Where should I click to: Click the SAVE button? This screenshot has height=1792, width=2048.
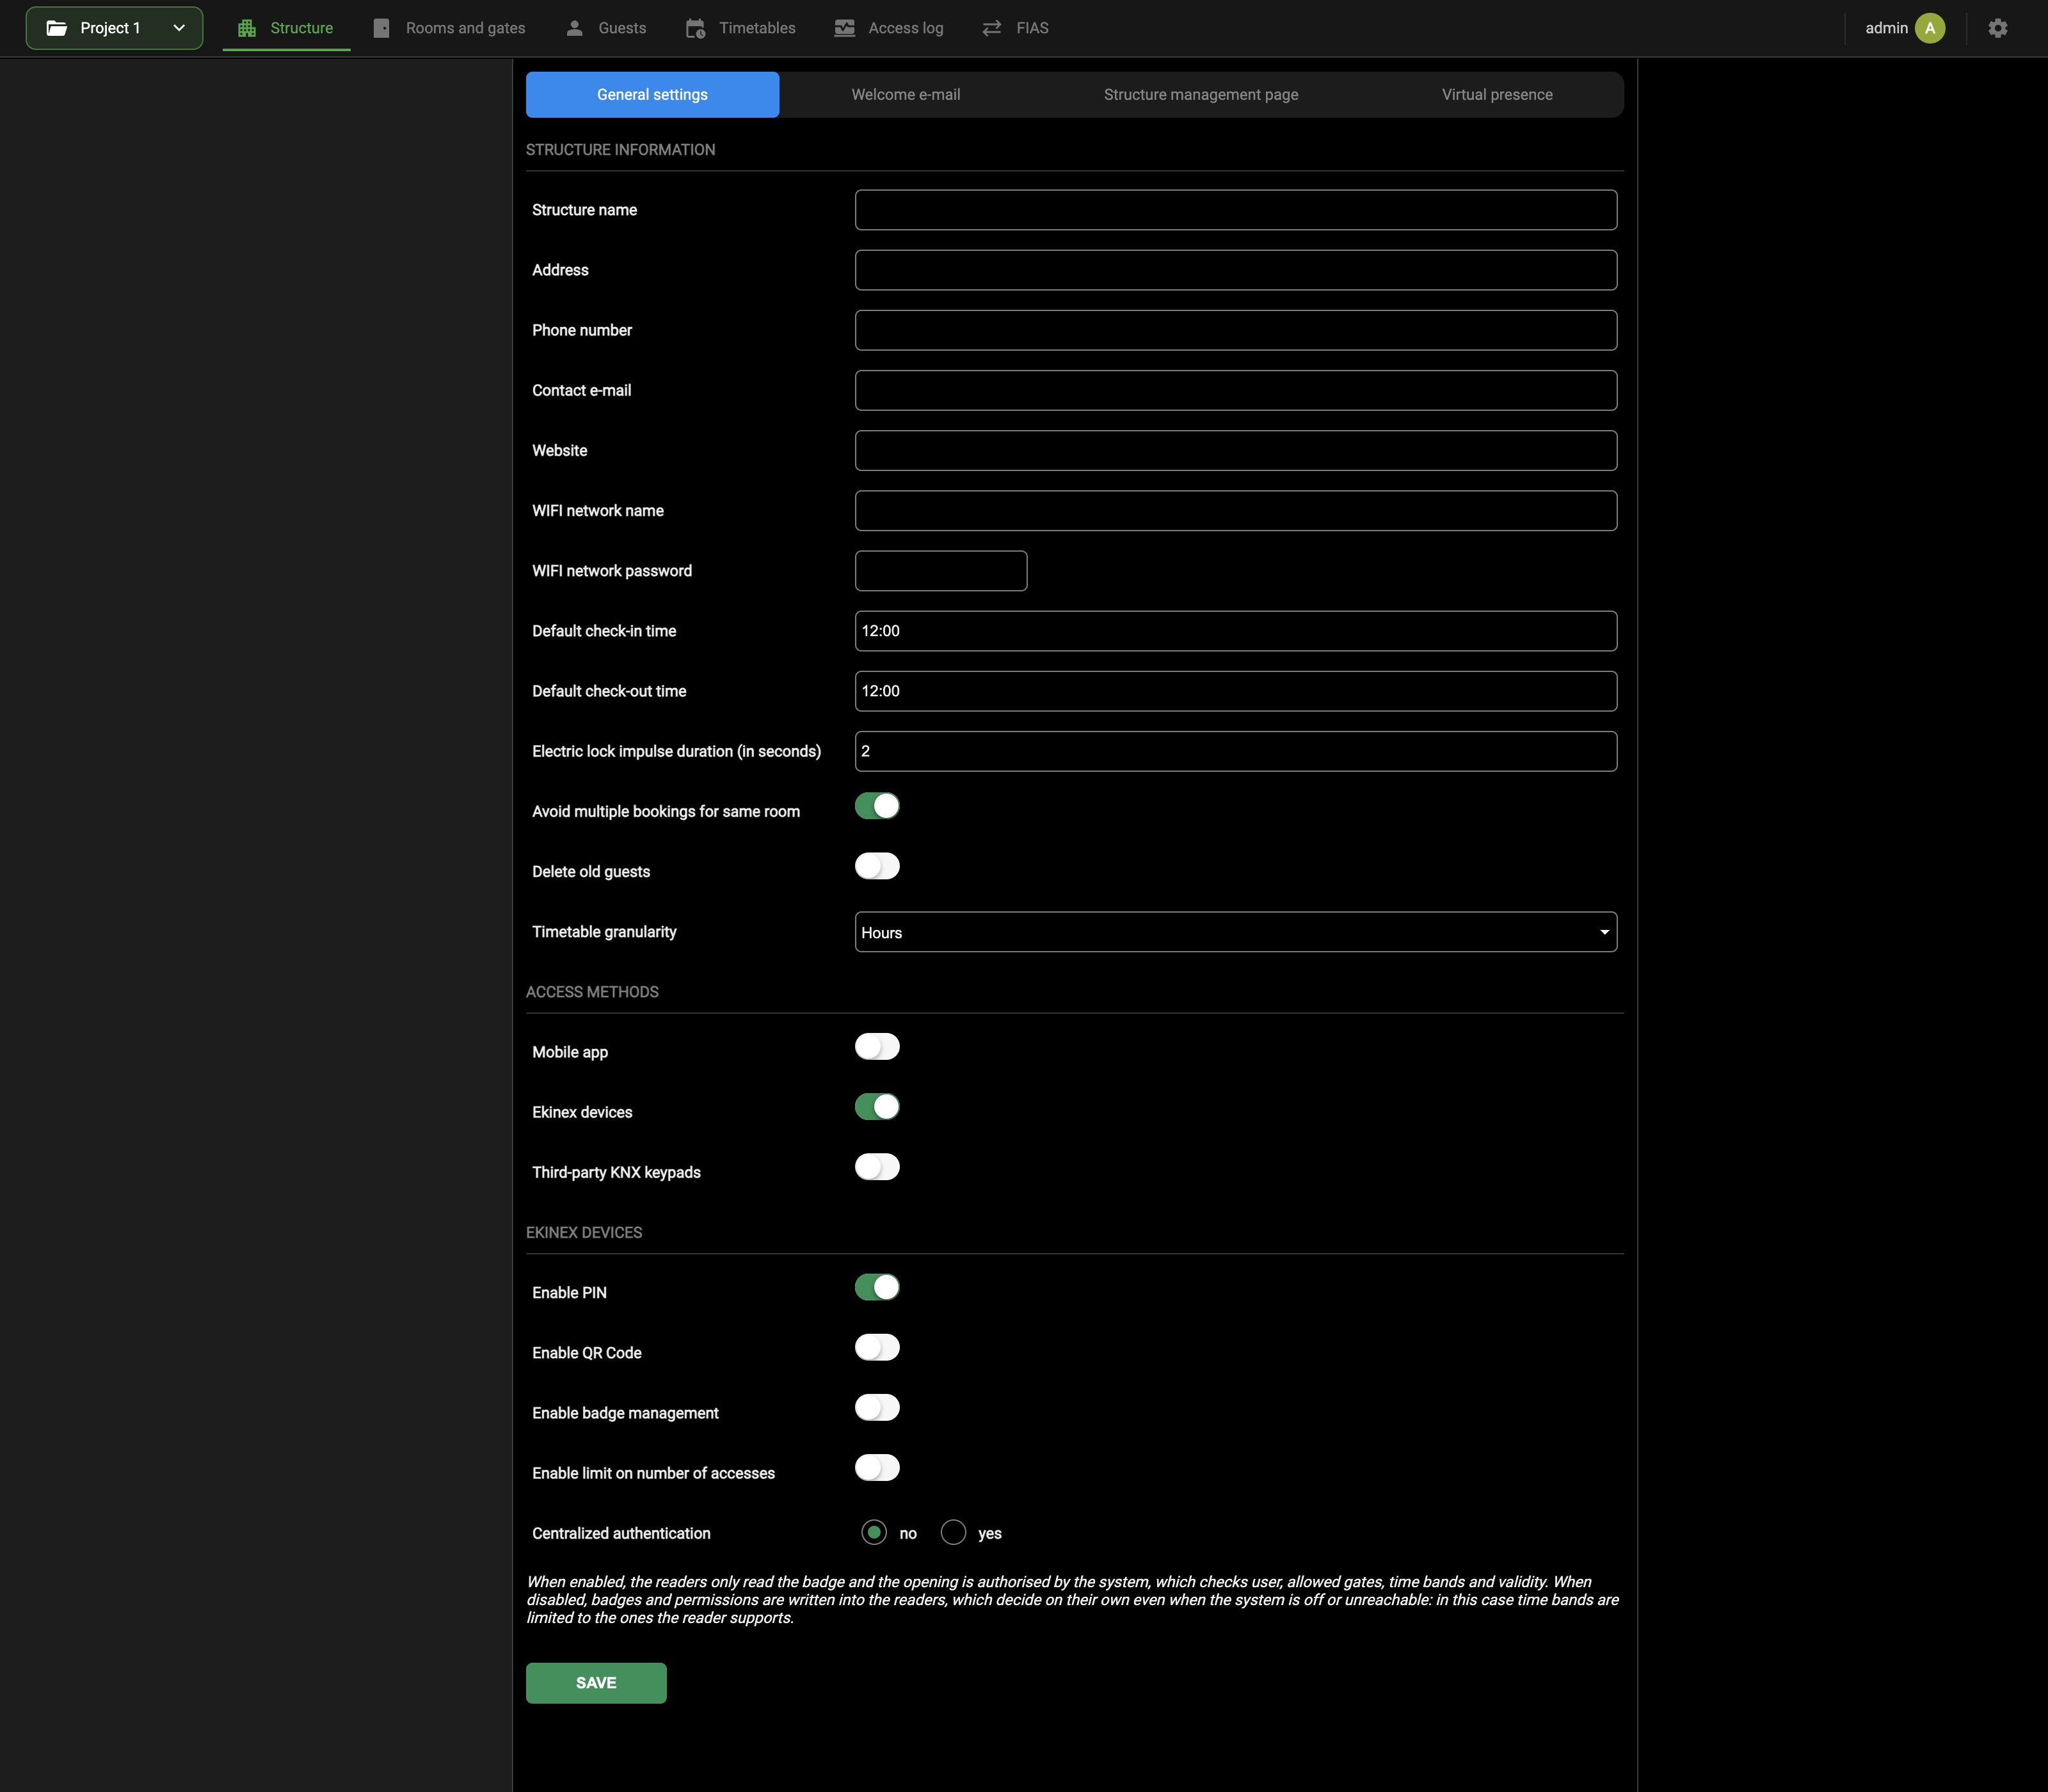pyautogui.click(x=596, y=1683)
